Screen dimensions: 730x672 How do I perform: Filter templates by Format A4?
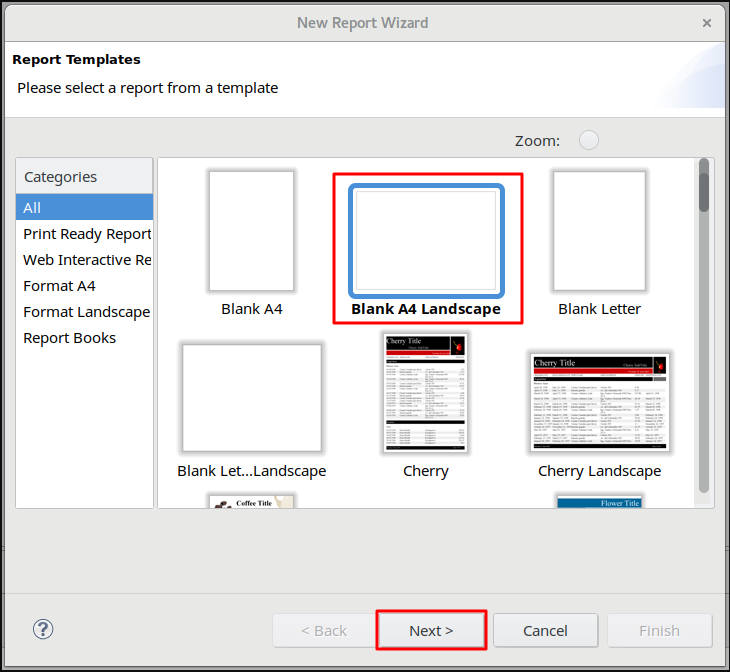point(60,286)
